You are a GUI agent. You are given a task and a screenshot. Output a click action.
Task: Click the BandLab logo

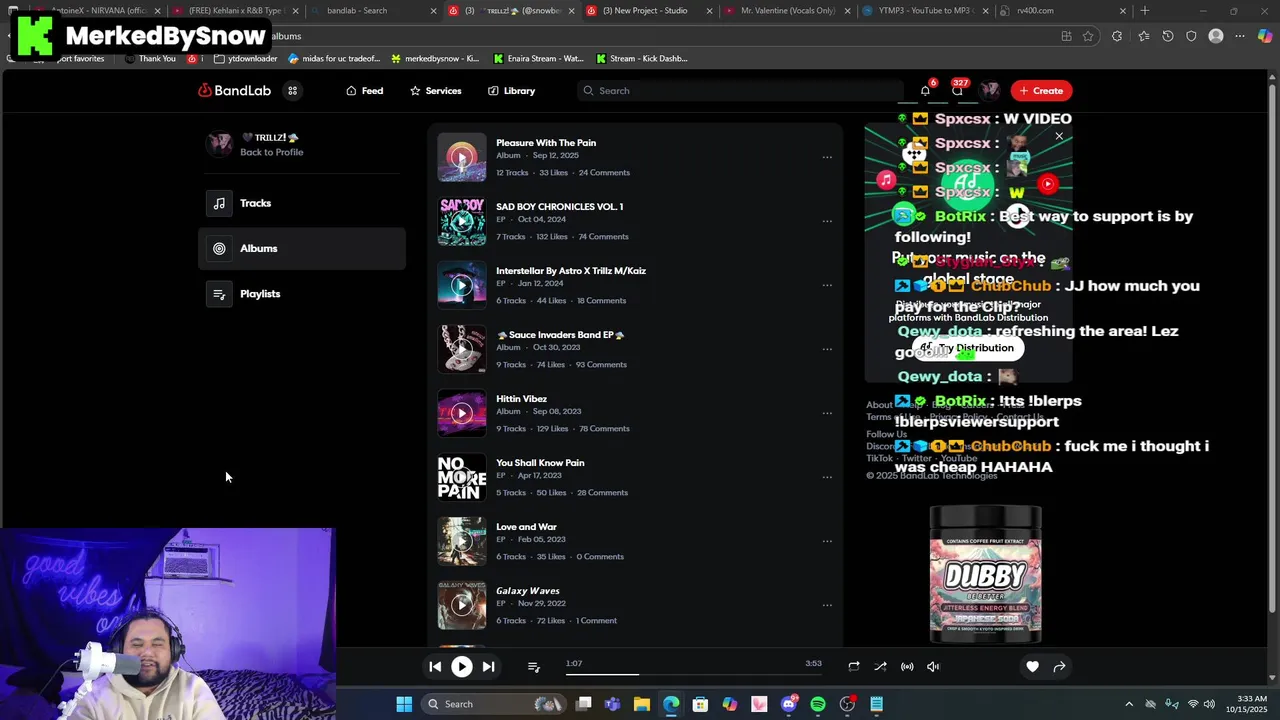(x=235, y=91)
